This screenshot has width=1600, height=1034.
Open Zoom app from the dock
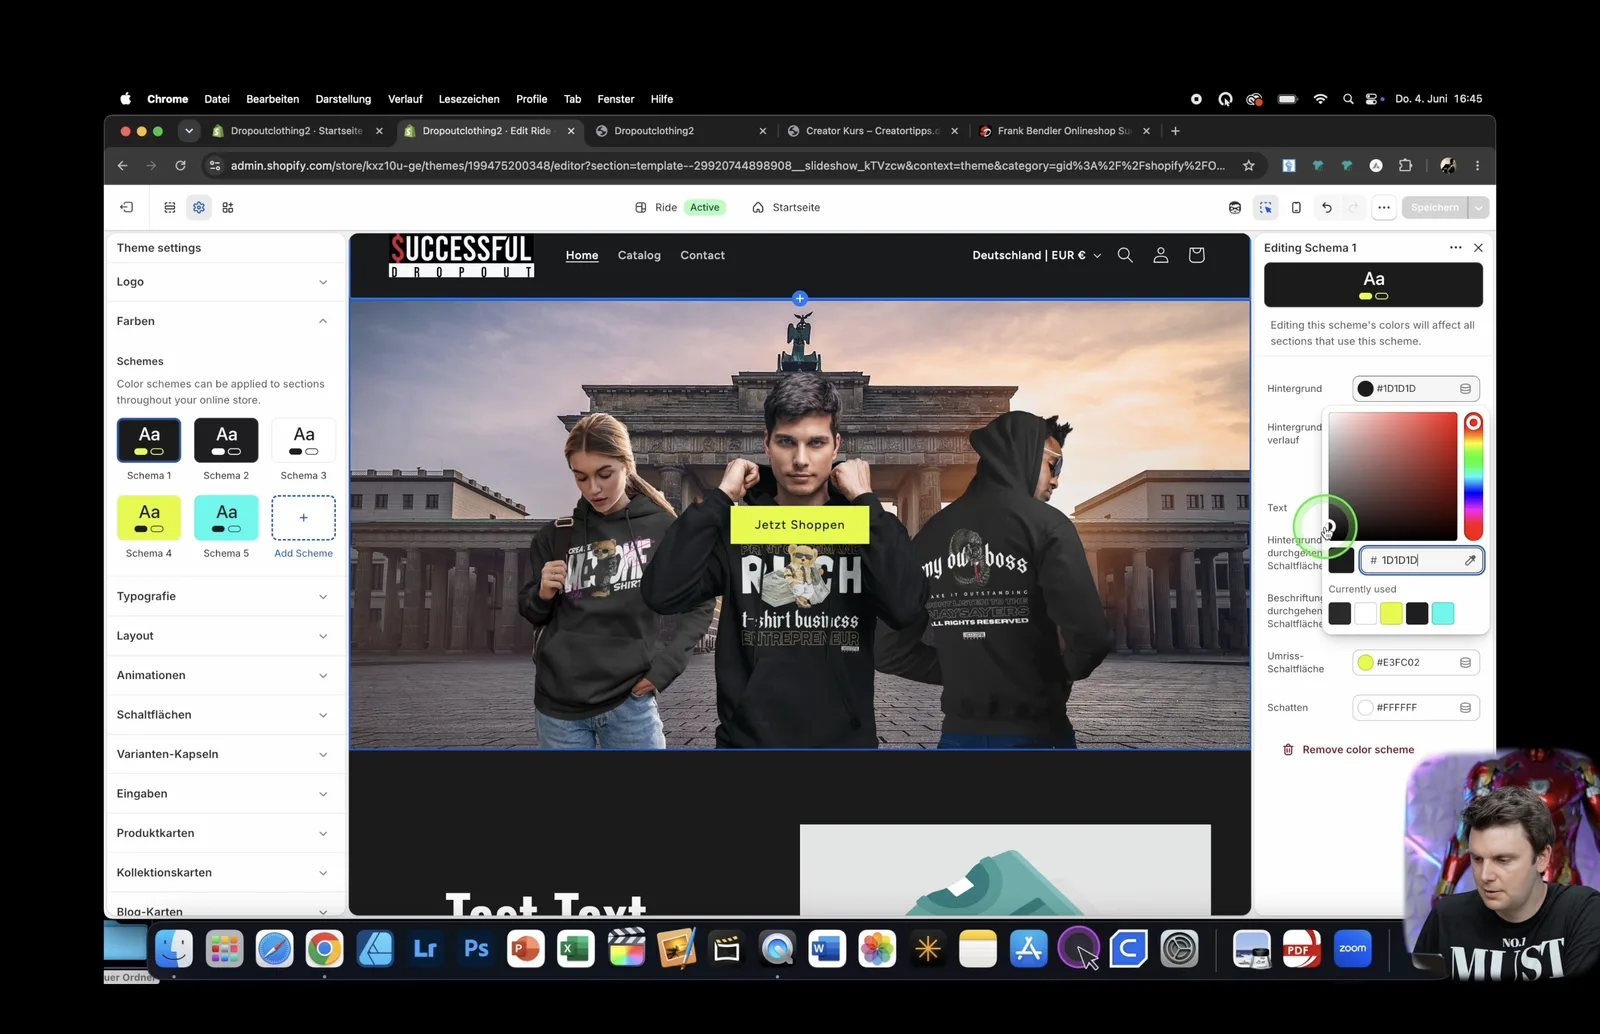(x=1352, y=948)
